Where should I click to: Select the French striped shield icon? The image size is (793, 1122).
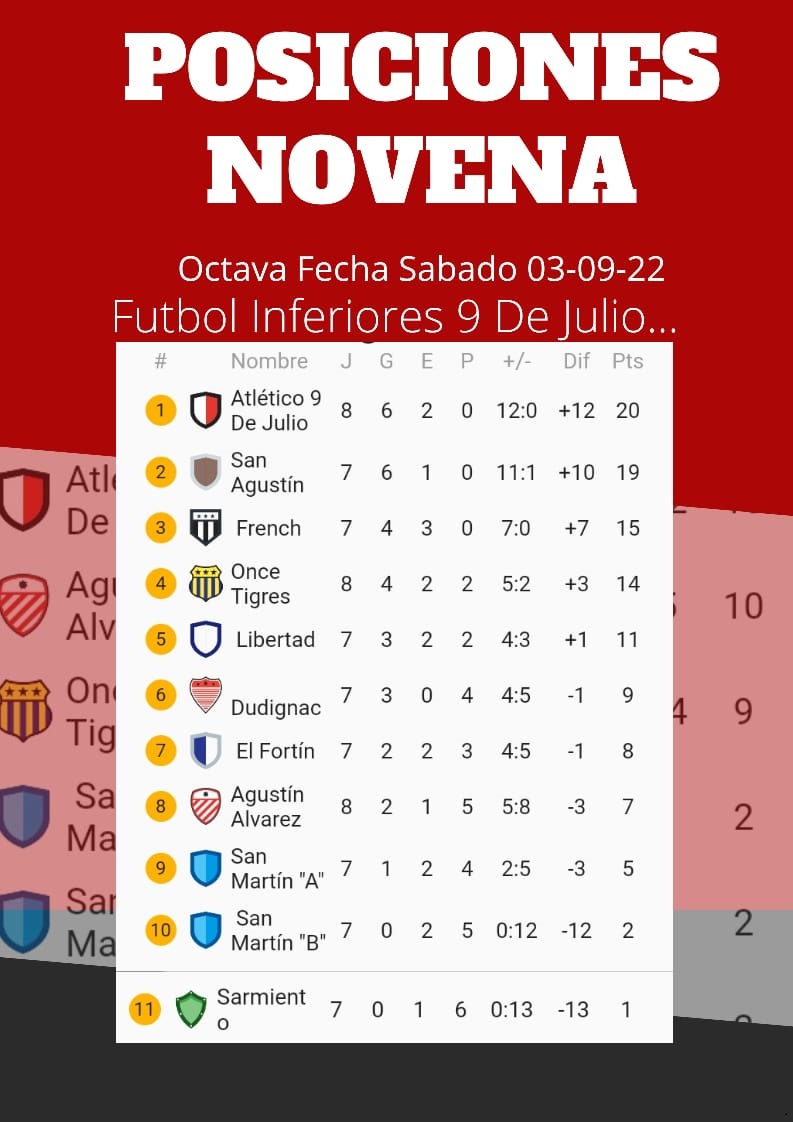[x=205, y=527]
